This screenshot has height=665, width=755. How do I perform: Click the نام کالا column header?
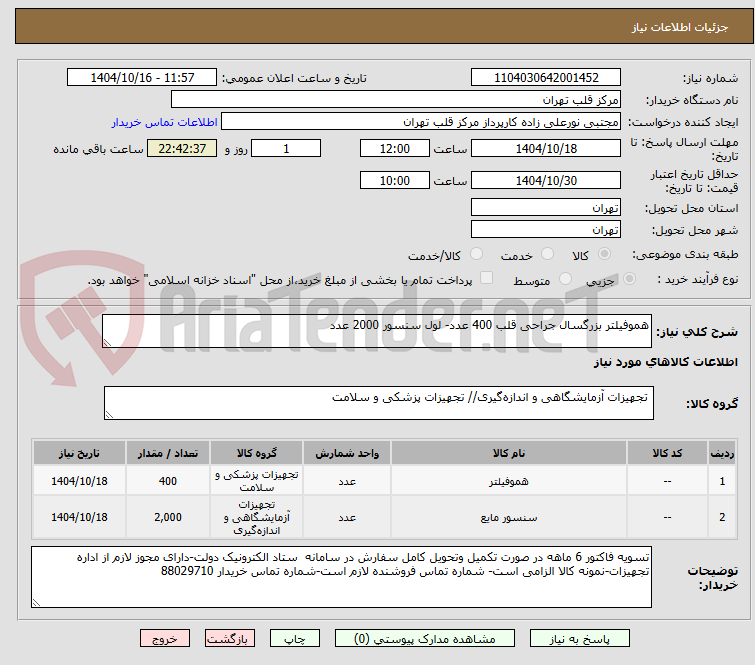pyautogui.click(x=509, y=453)
